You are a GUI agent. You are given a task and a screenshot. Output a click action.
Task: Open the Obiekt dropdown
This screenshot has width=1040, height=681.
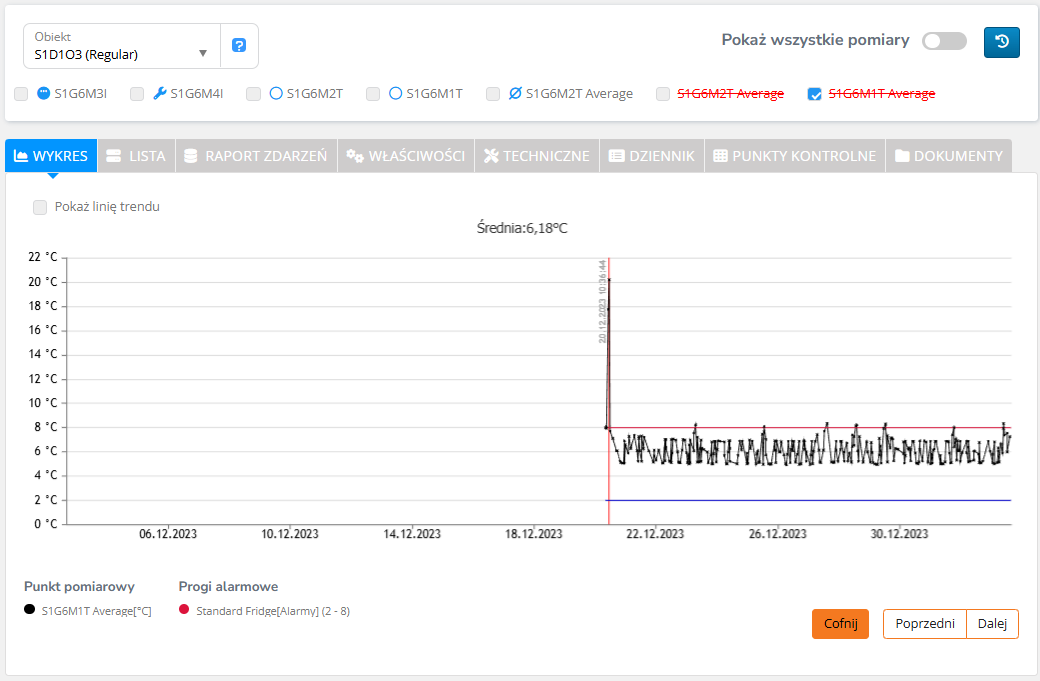coord(121,46)
